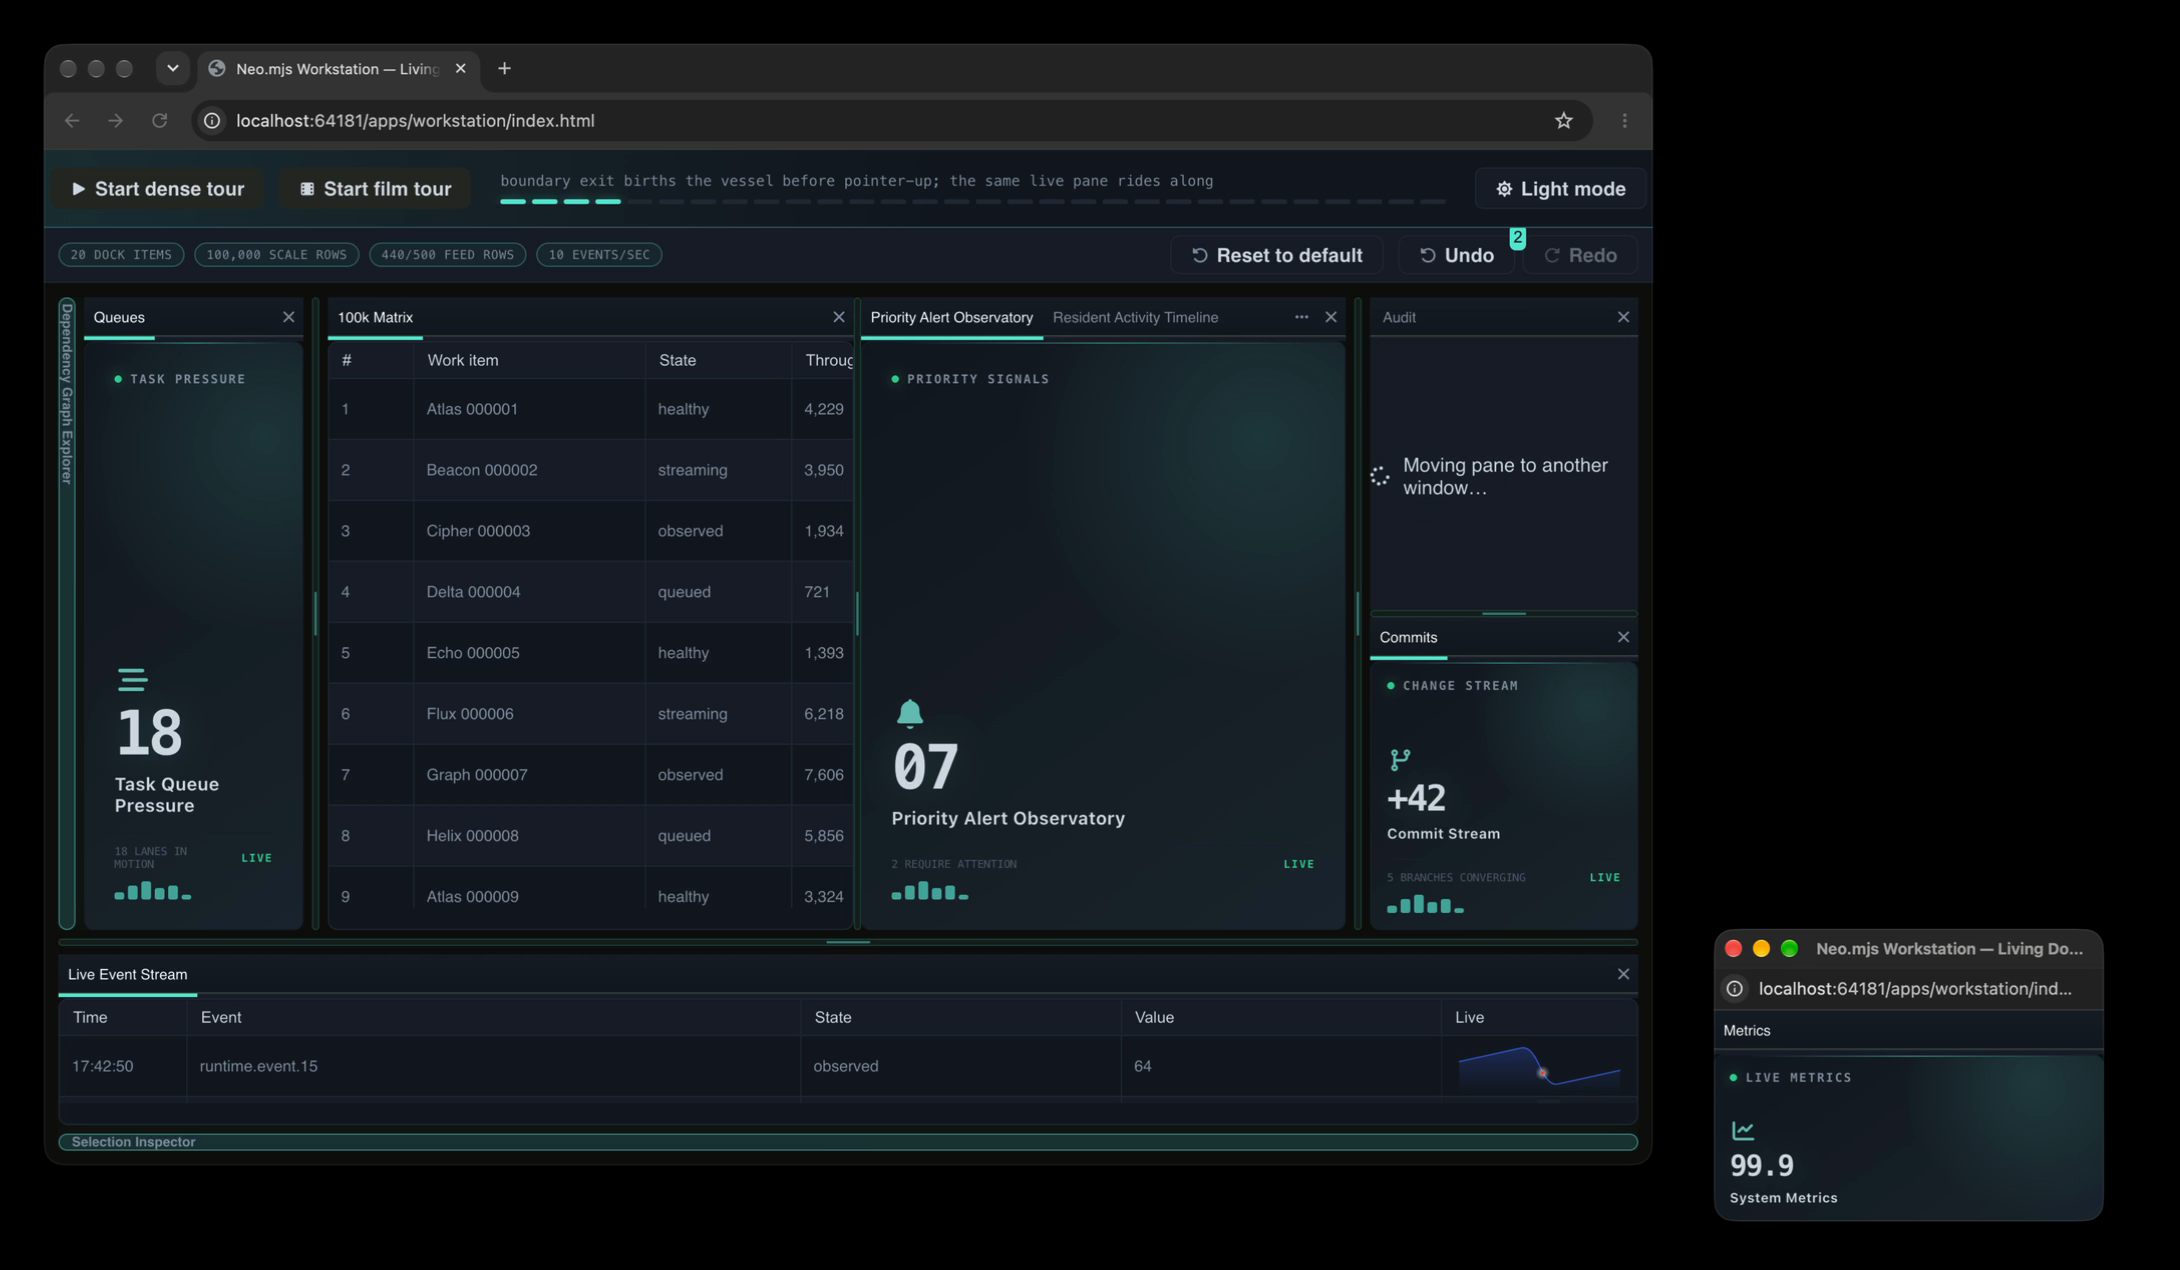2180x1270 pixels.
Task: Open the Priority Alert pane overflow menu
Action: click(1301, 317)
